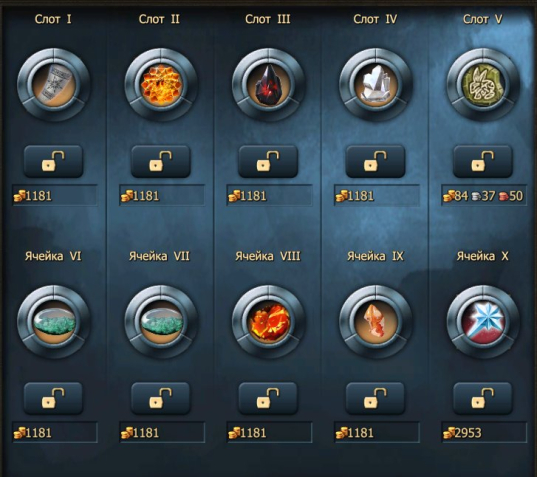Select the blue star emblem in Ячейка X

coord(483,322)
